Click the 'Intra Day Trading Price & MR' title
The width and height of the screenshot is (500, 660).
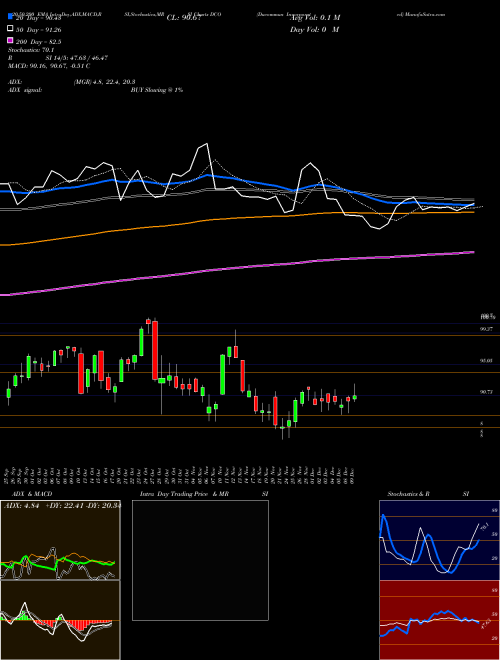(184, 494)
